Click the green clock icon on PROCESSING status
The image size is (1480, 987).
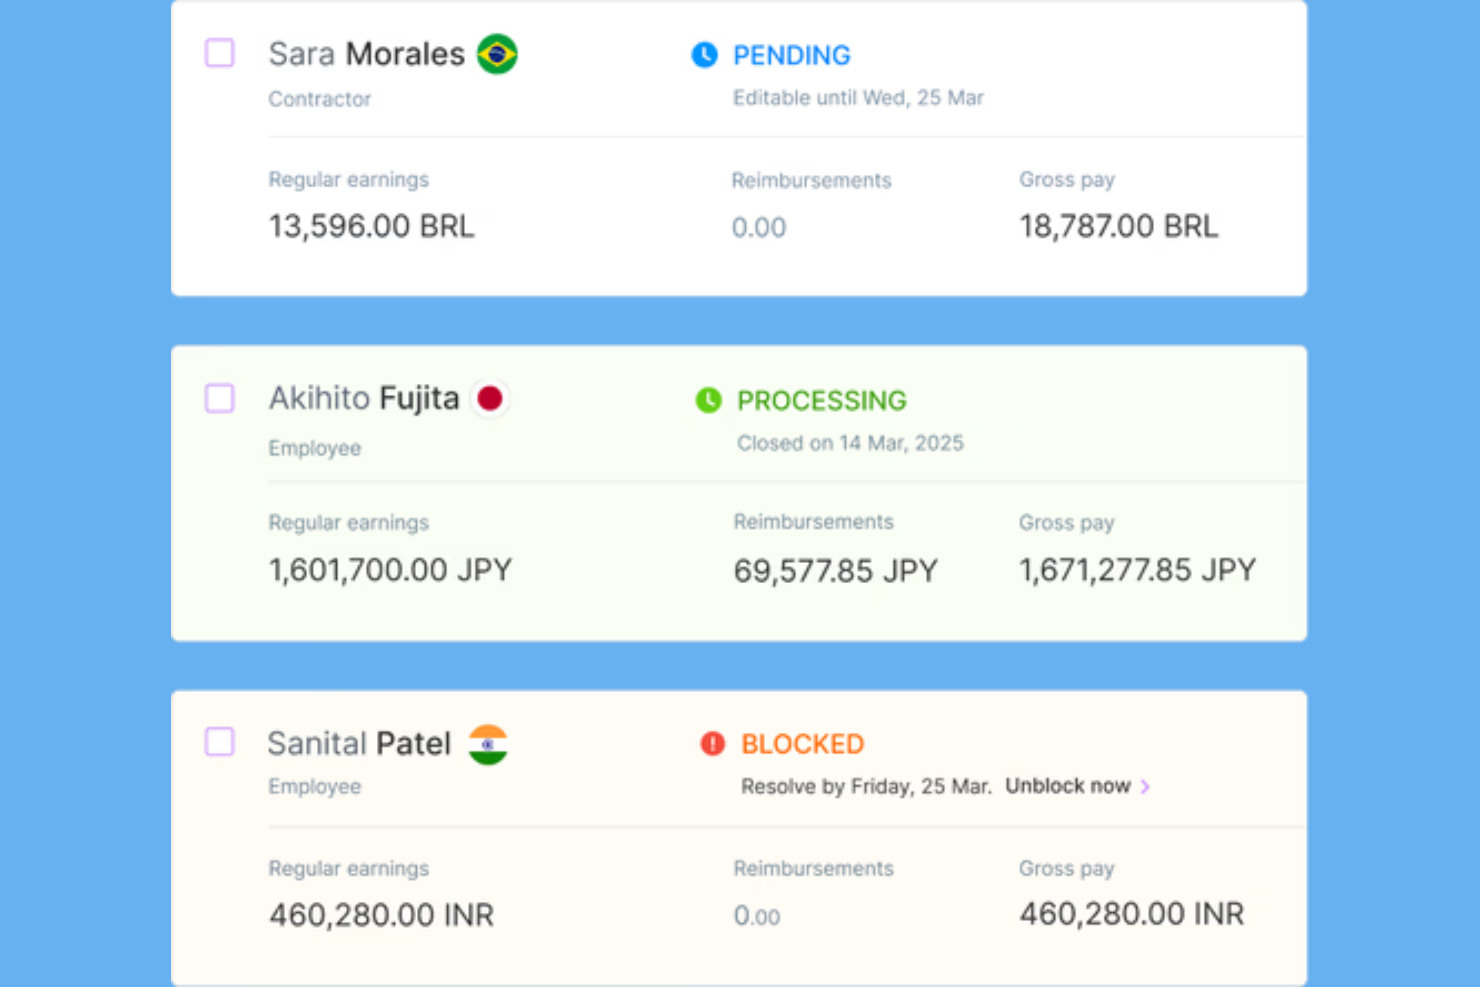click(709, 400)
